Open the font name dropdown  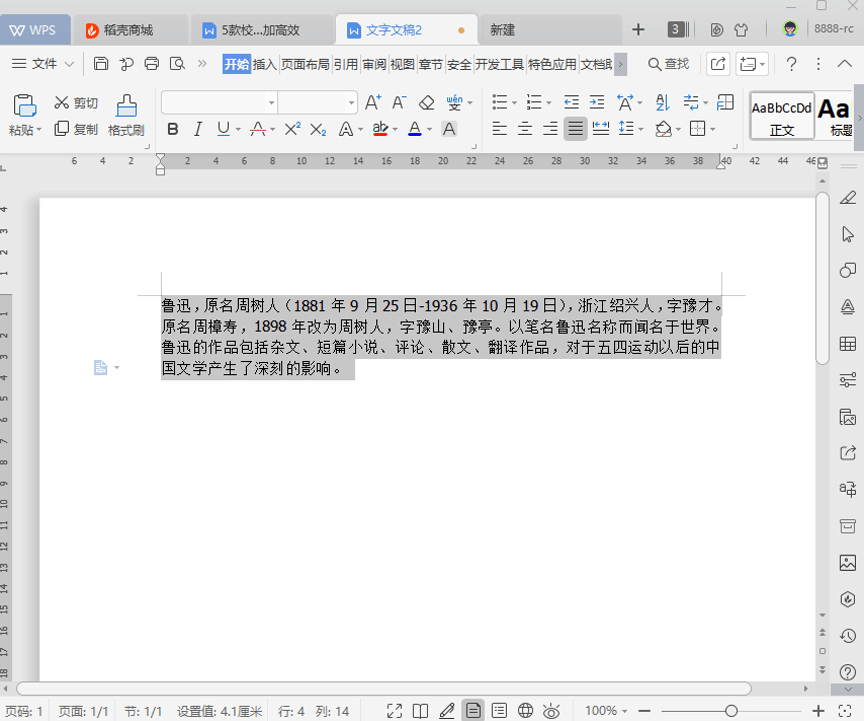[x=271, y=103]
